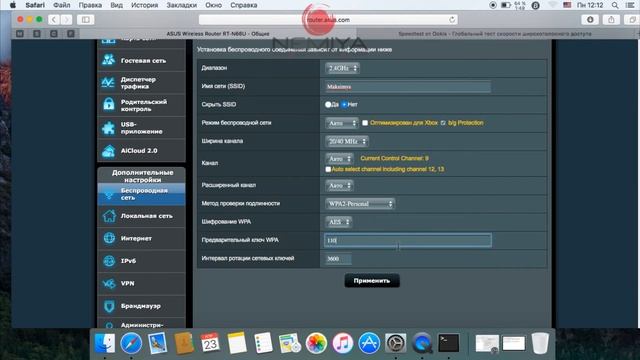The height and width of the screenshot is (360, 640).
Task: Open Calendar from the Dock
Action: point(210,343)
